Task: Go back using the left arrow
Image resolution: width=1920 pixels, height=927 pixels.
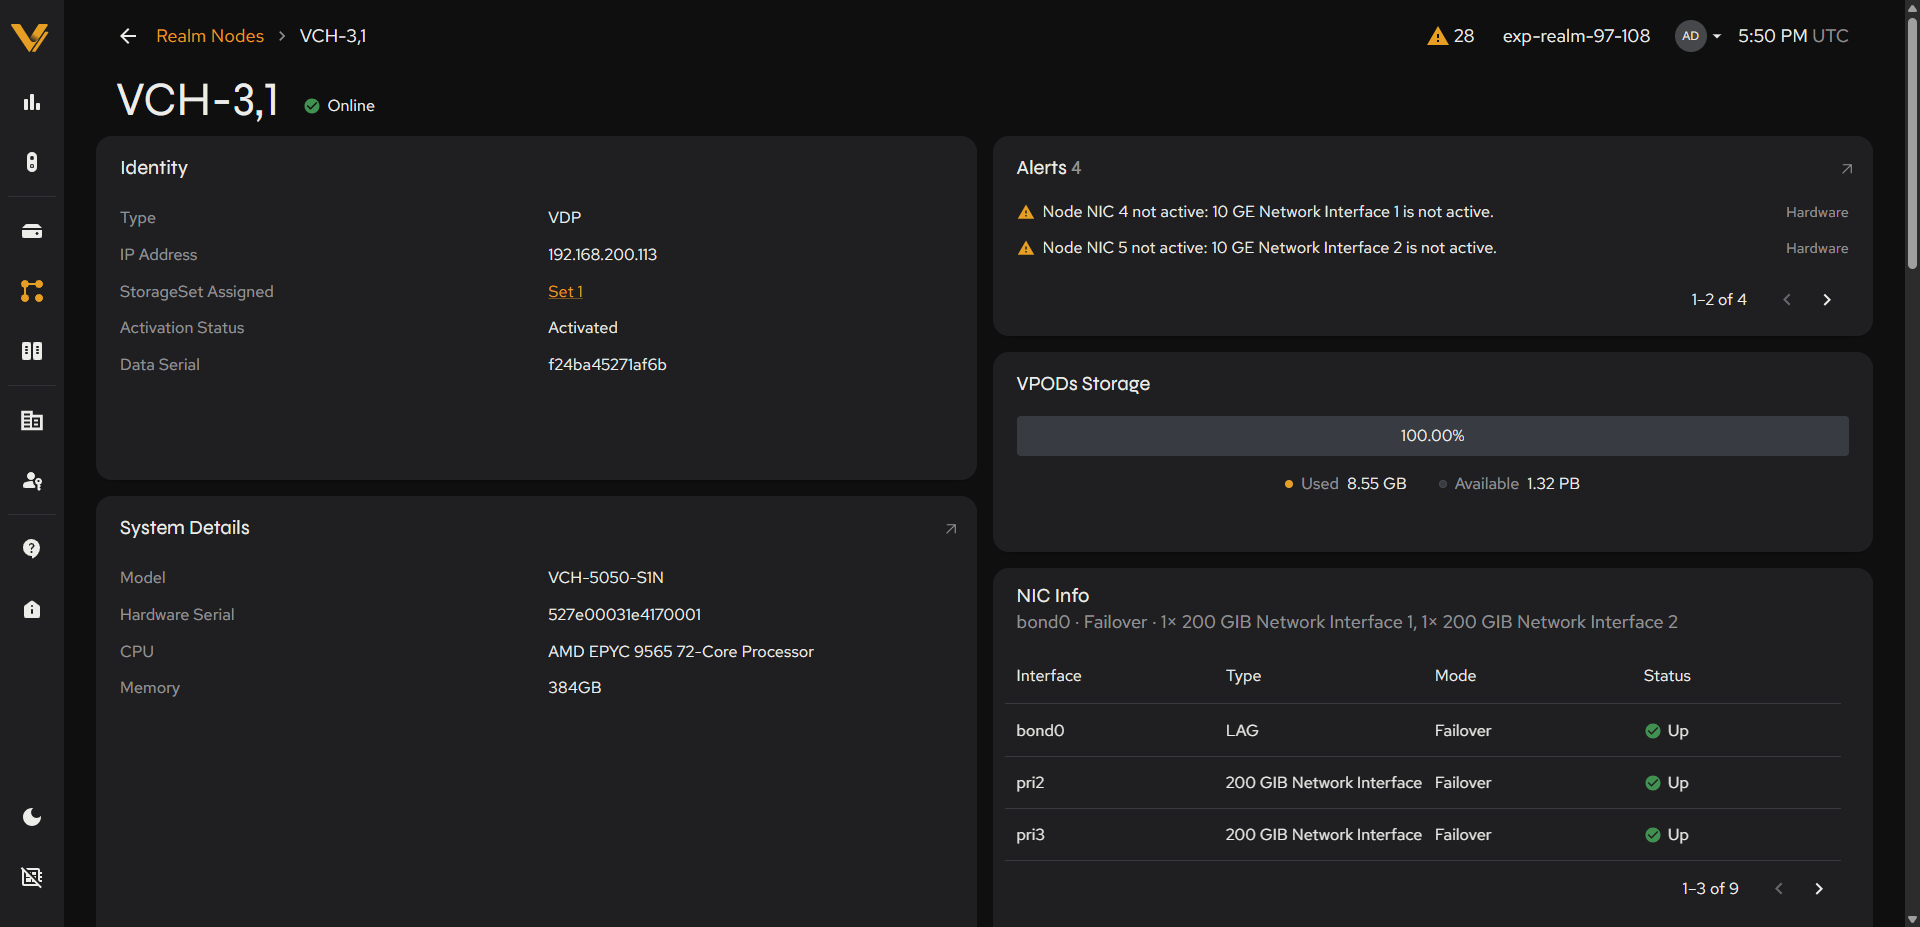Action: (128, 36)
